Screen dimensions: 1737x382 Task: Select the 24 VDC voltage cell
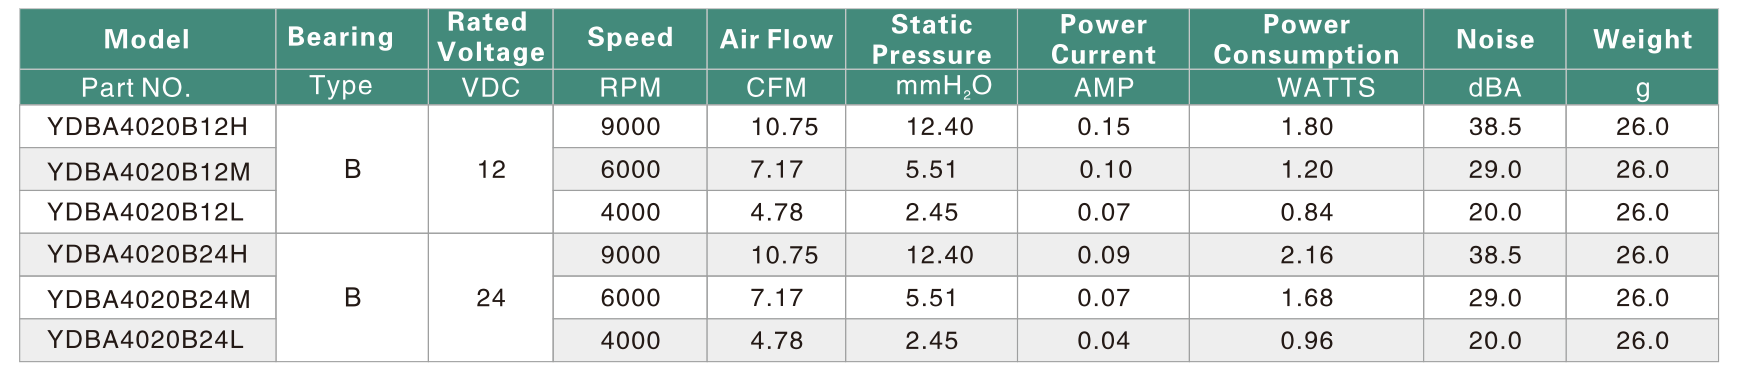(x=491, y=298)
